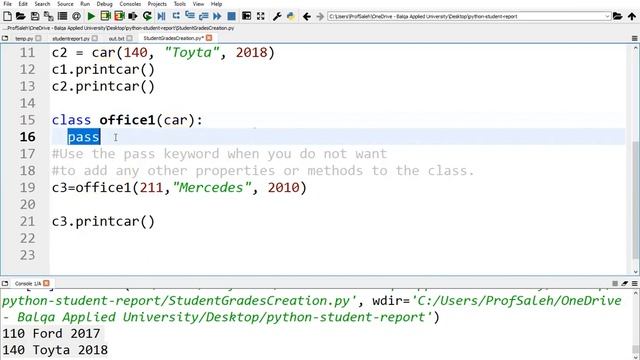Change to the parent directory
This screenshot has height=360, width=640.
tap(632, 16)
